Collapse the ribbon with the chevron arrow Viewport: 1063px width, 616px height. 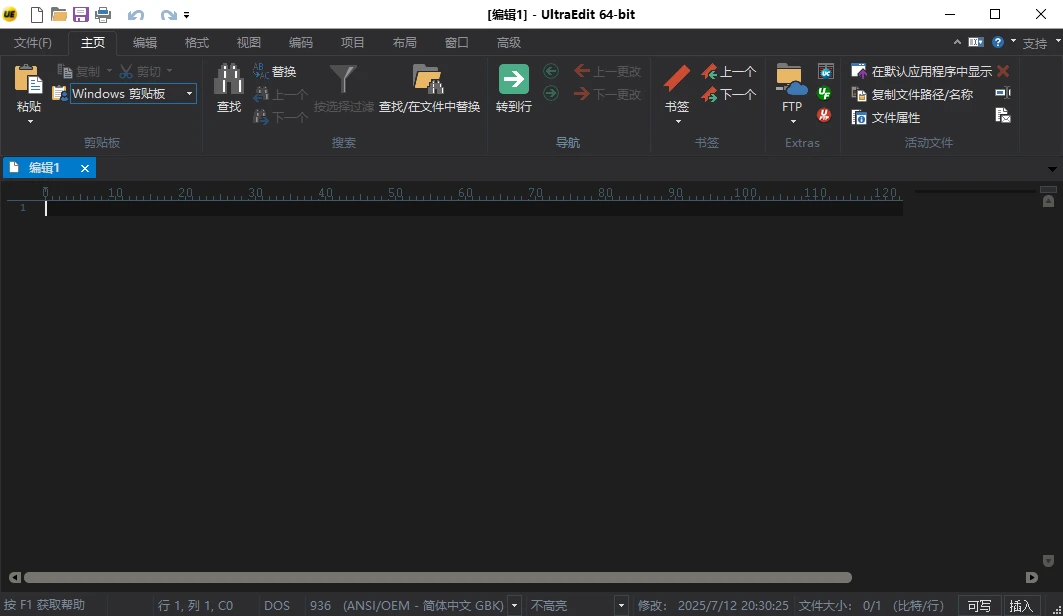pyautogui.click(x=956, y=42)
